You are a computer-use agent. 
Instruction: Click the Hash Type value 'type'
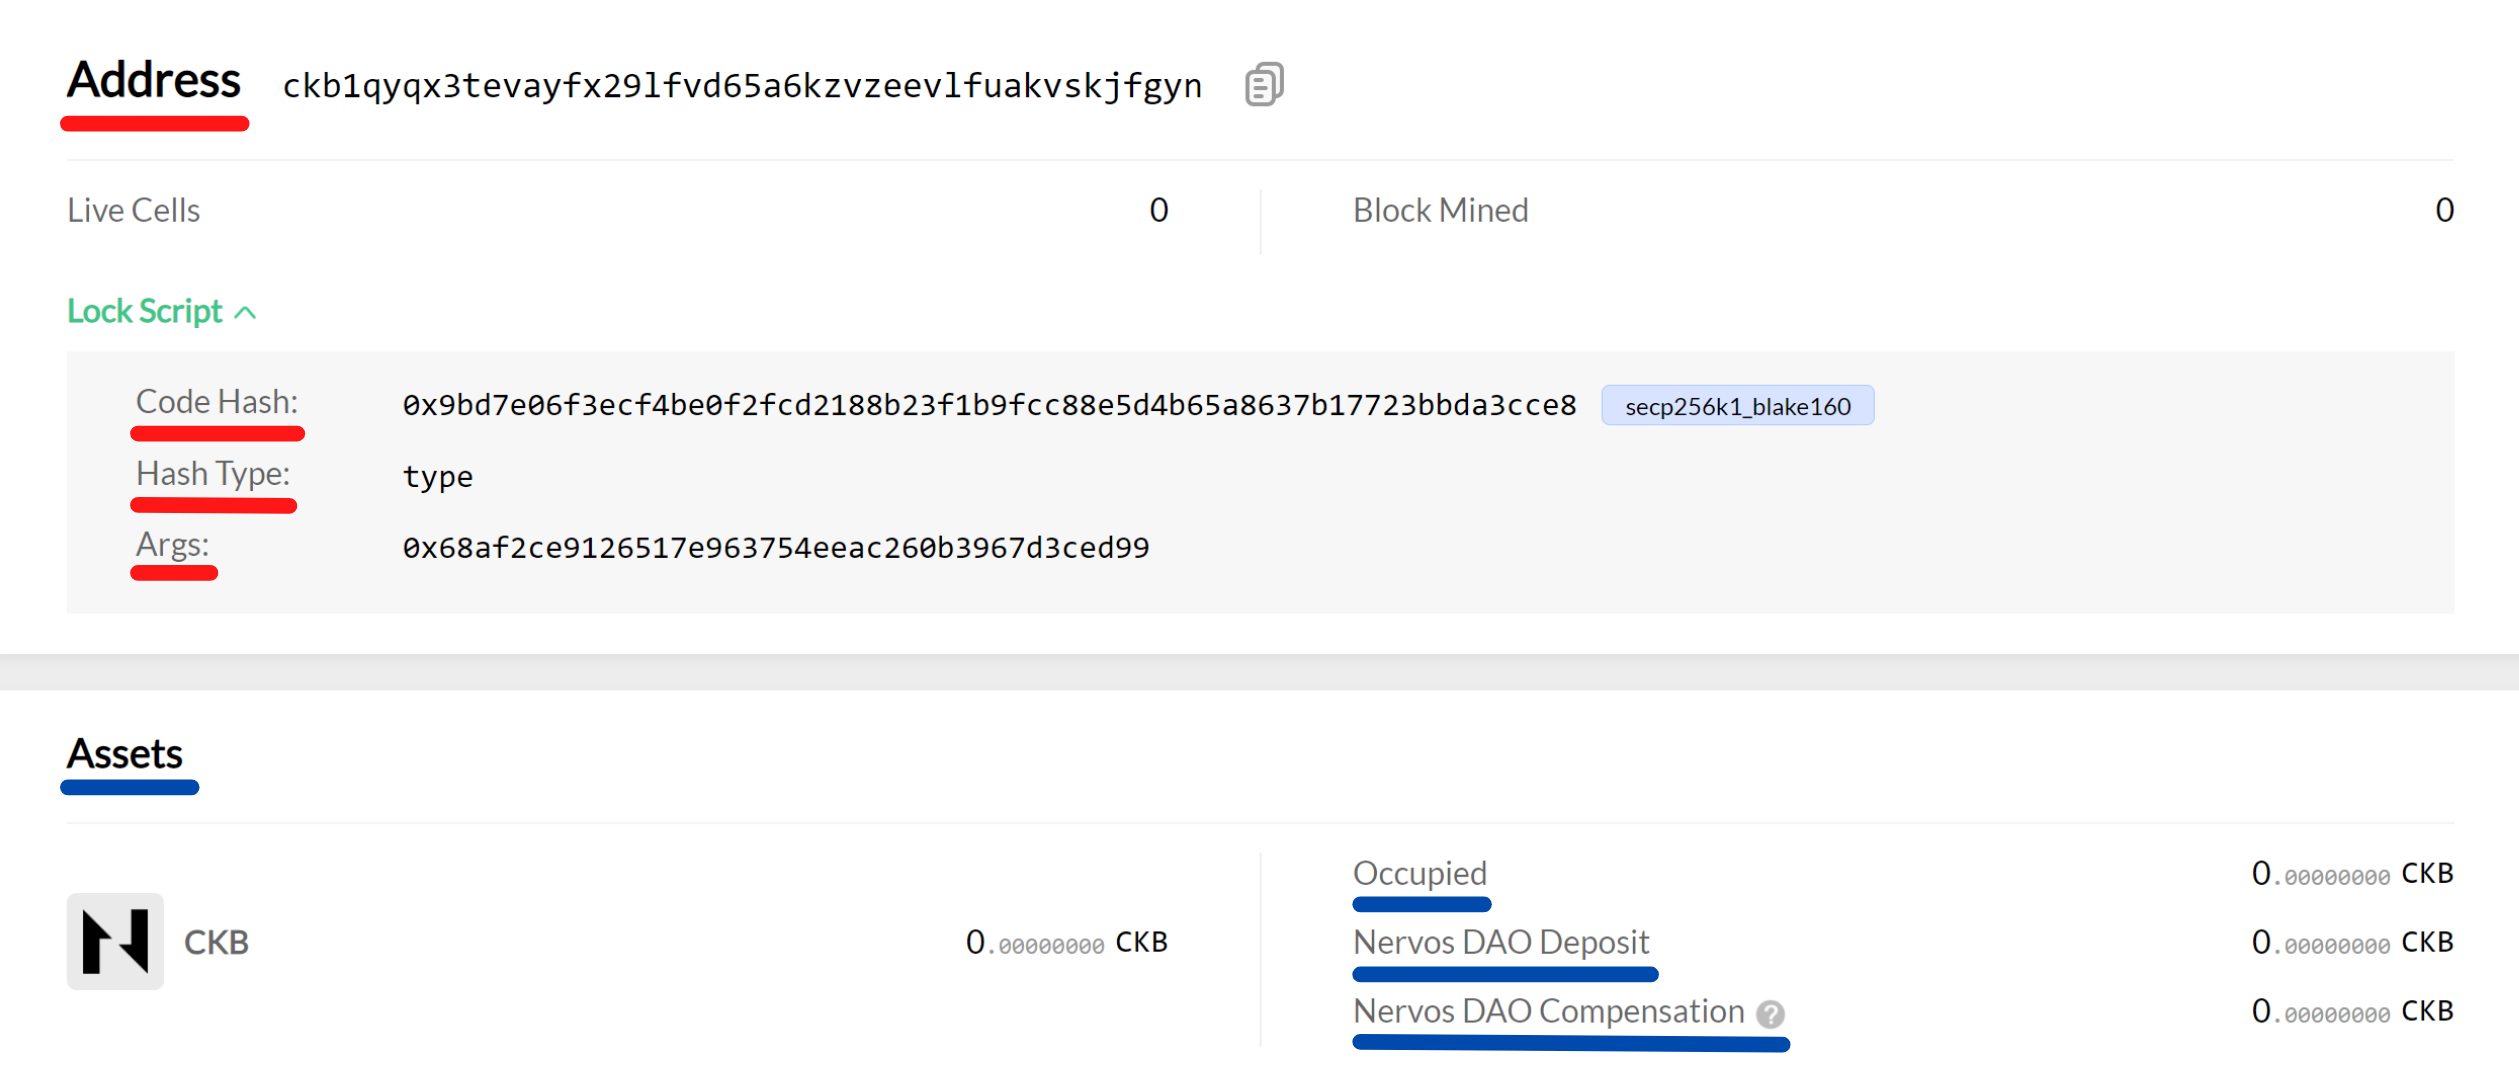click(438, 477)
